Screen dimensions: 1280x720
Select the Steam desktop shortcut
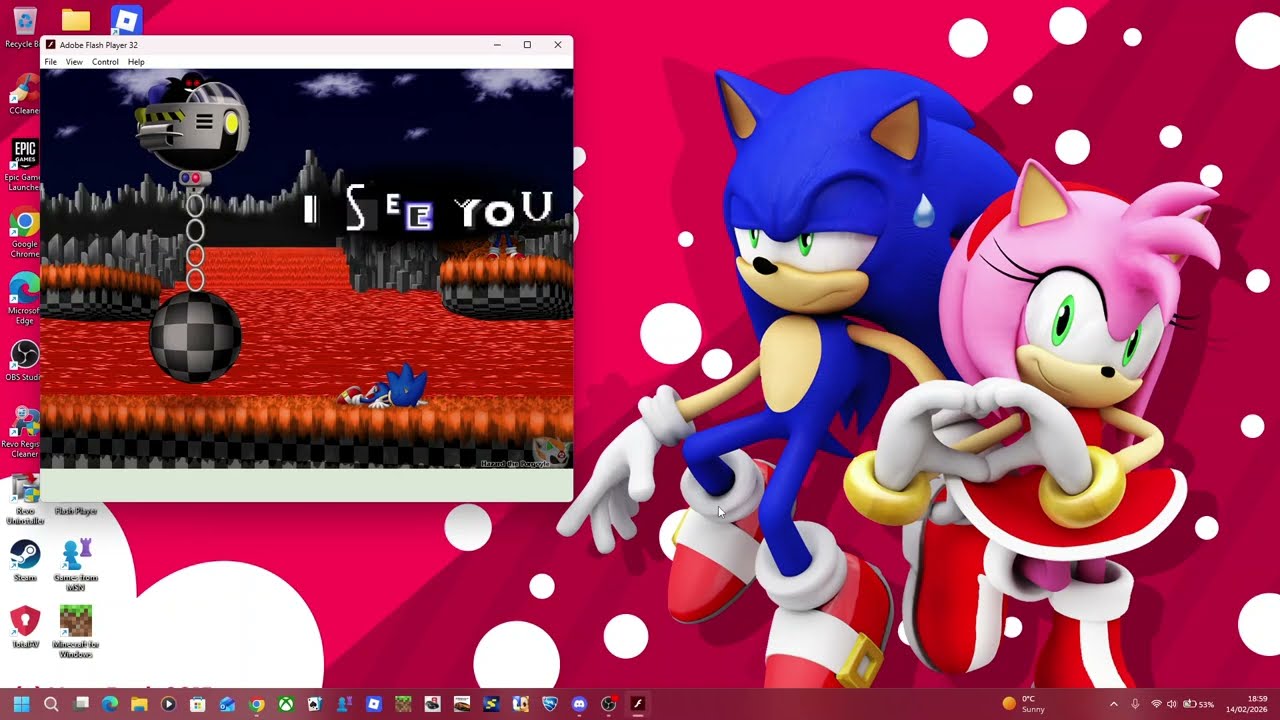click(x=25, y=562)
